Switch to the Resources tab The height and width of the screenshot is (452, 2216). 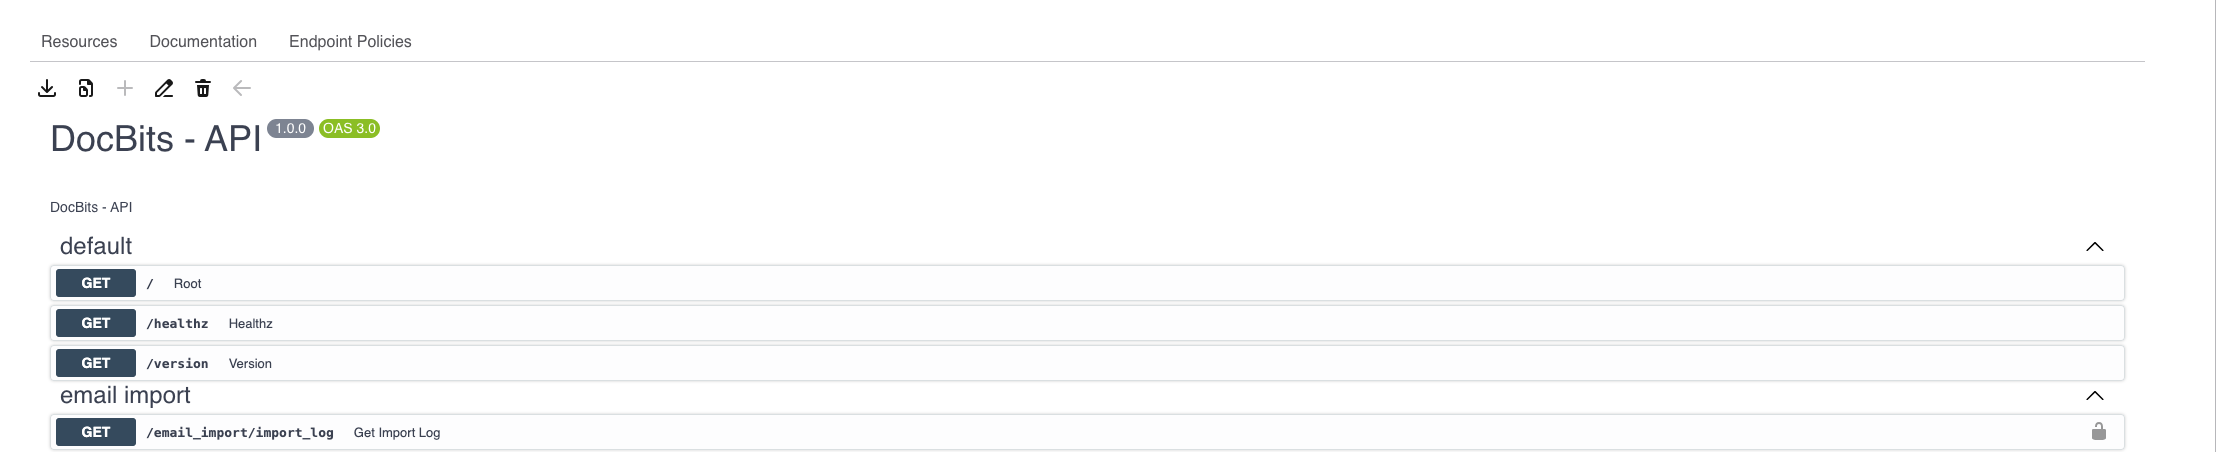click(x=79, y=41)
